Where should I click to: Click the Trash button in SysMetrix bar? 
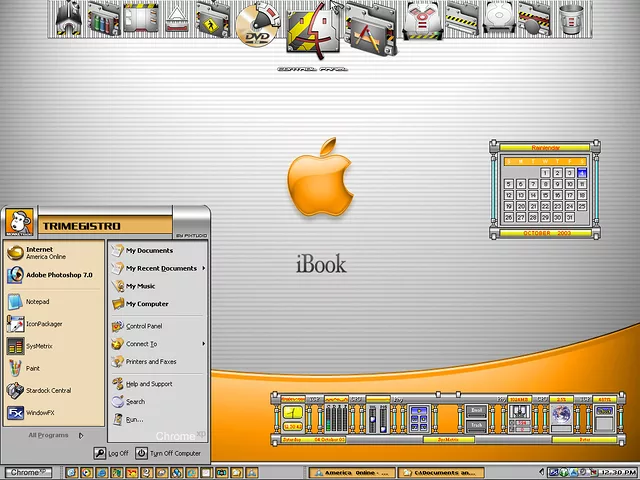pos(476,425)
